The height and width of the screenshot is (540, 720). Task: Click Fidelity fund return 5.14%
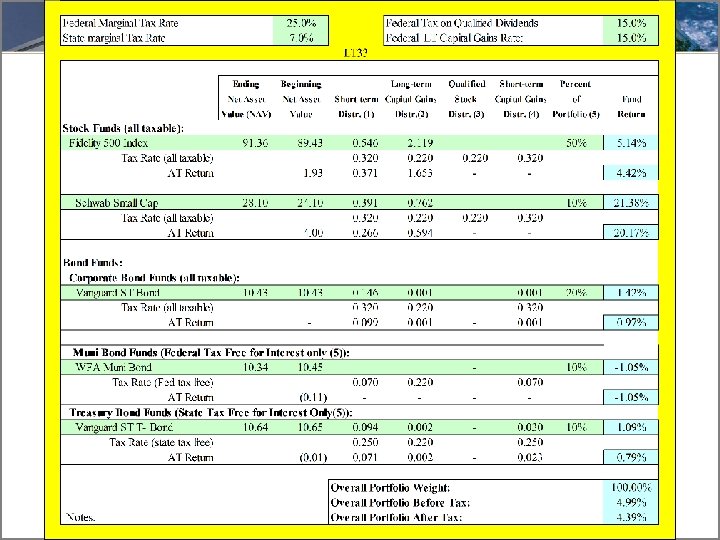[631, 143]
